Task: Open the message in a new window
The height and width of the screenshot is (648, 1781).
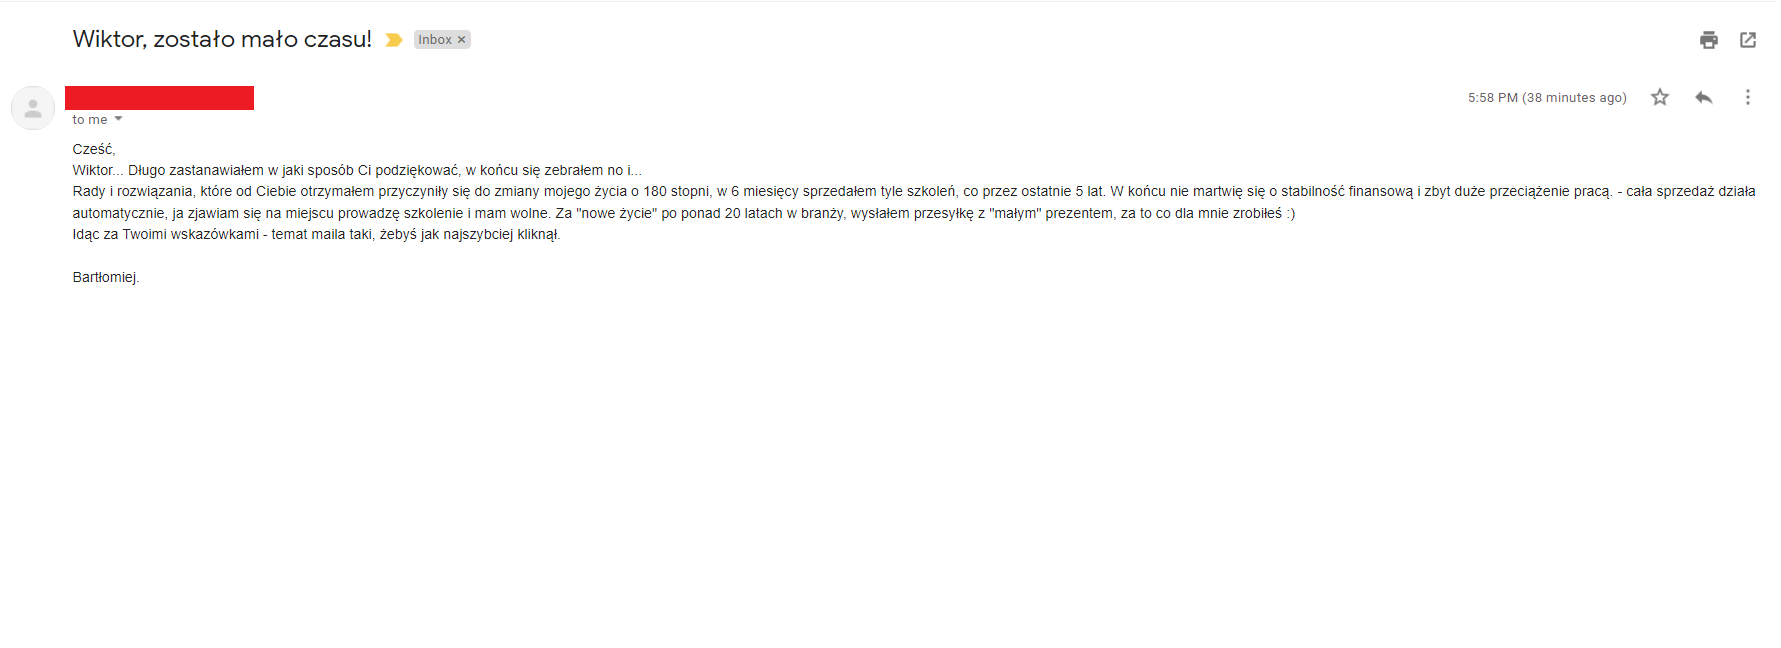Action: [1748, 40]
